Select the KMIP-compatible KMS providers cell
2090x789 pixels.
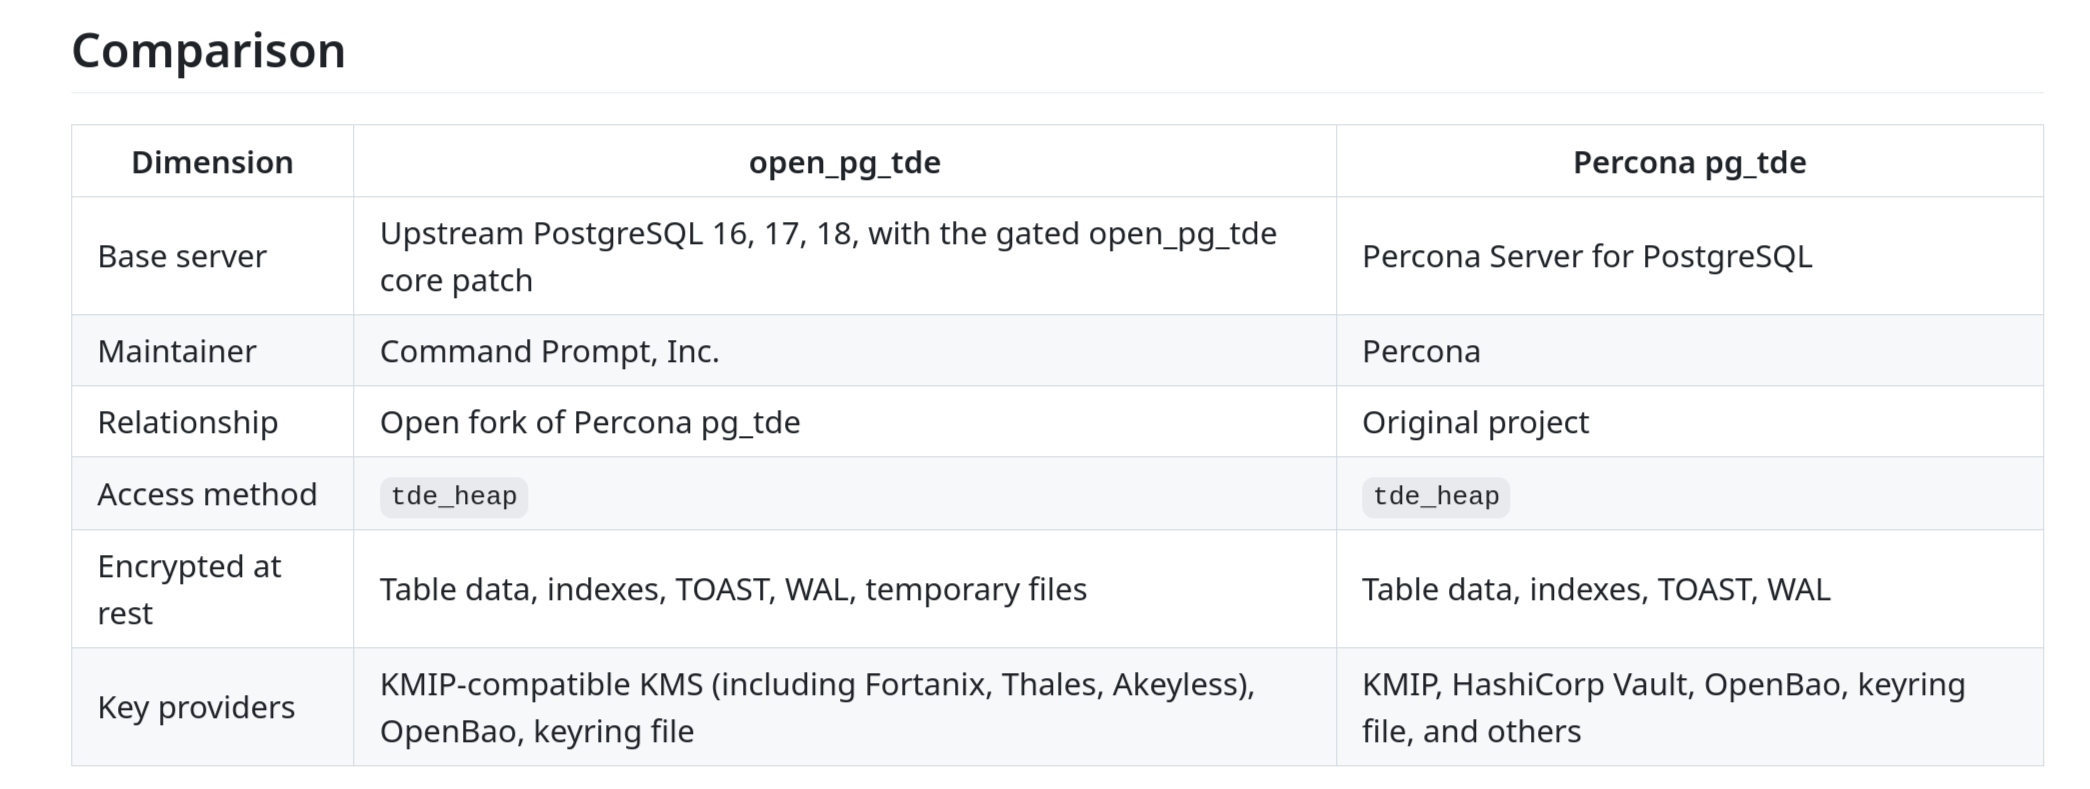click(817, 708)
